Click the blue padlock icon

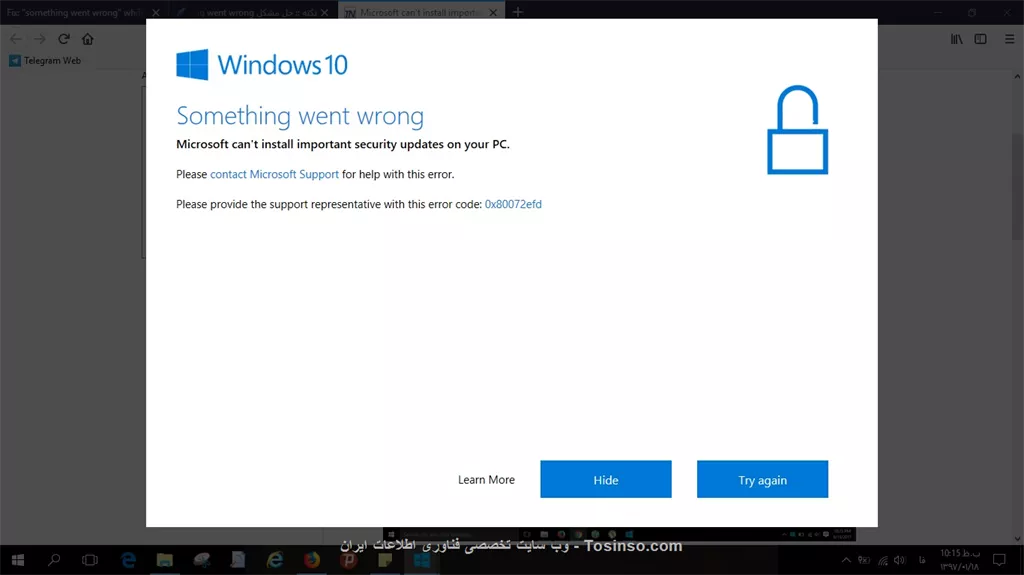(797, 130)
